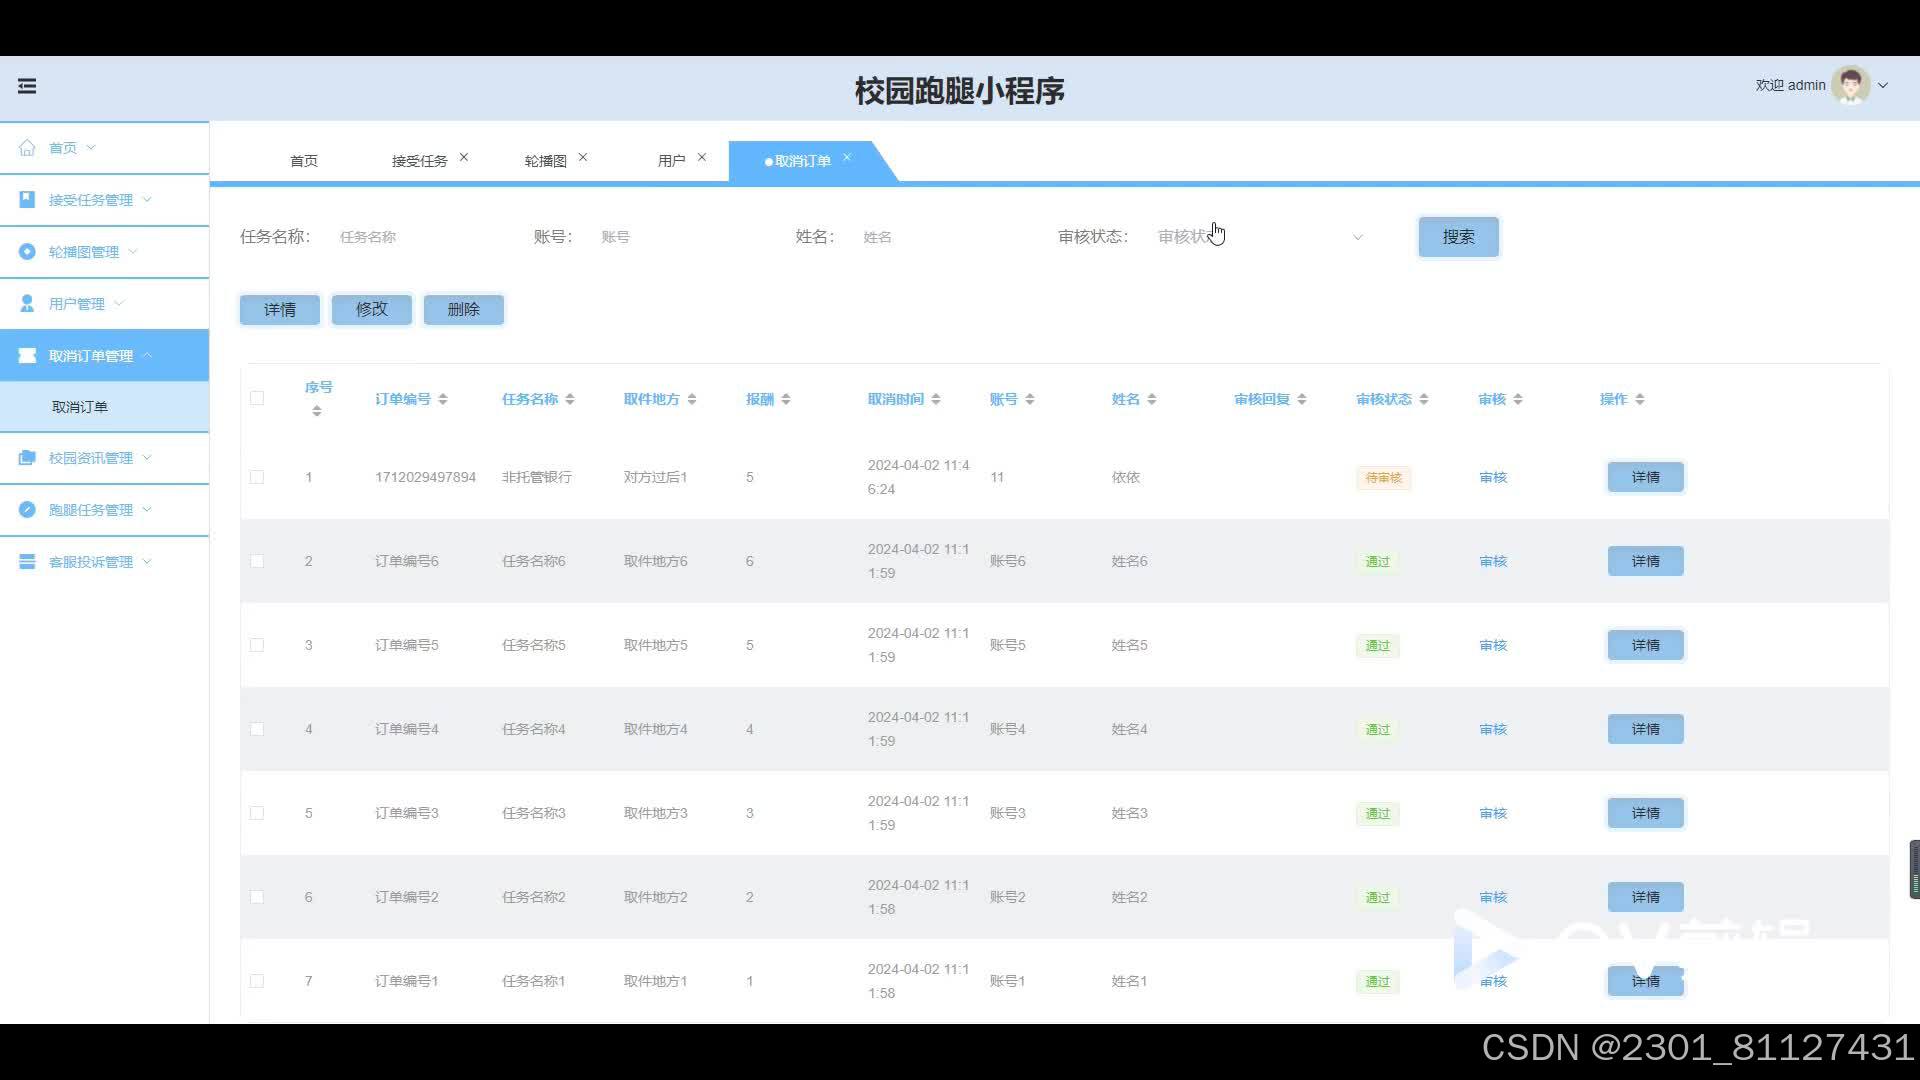1920x1080 pixels.
Task: Collapse the sidebar with hamburger icon
Action: 27,86
